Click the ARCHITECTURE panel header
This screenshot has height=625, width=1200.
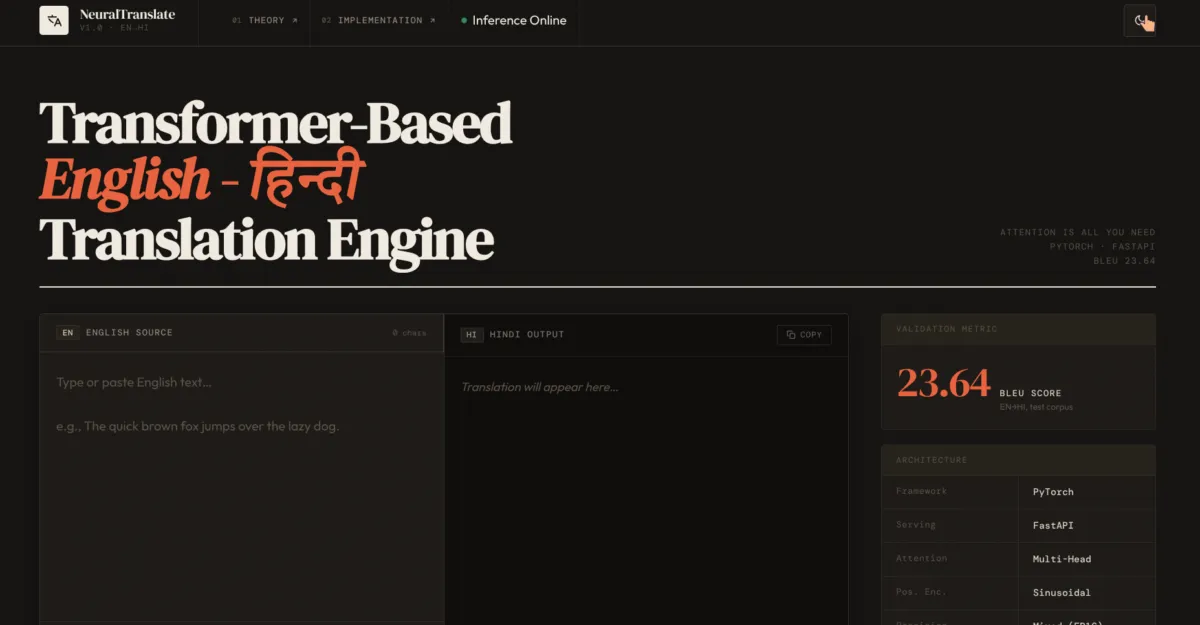pyautogui.click(x=1018, y=460)
